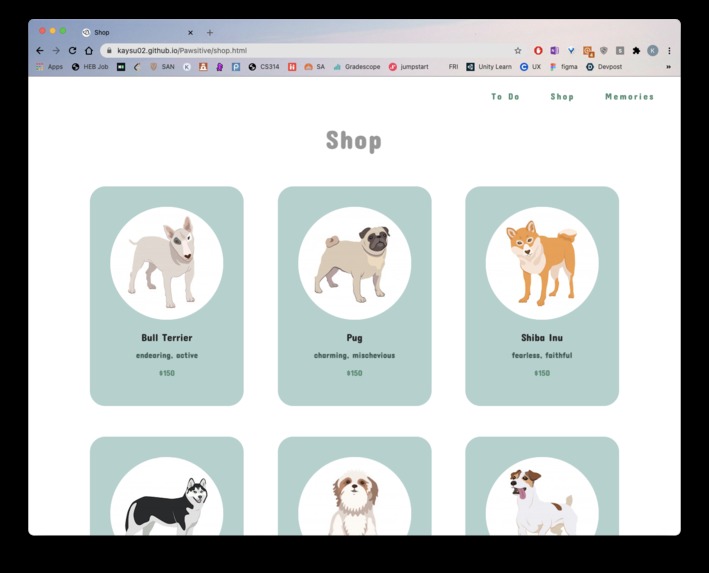Click the Shiba Inu $150 price
The width and height of the screenshot is (709, 573).
click(x=542, y=373)
